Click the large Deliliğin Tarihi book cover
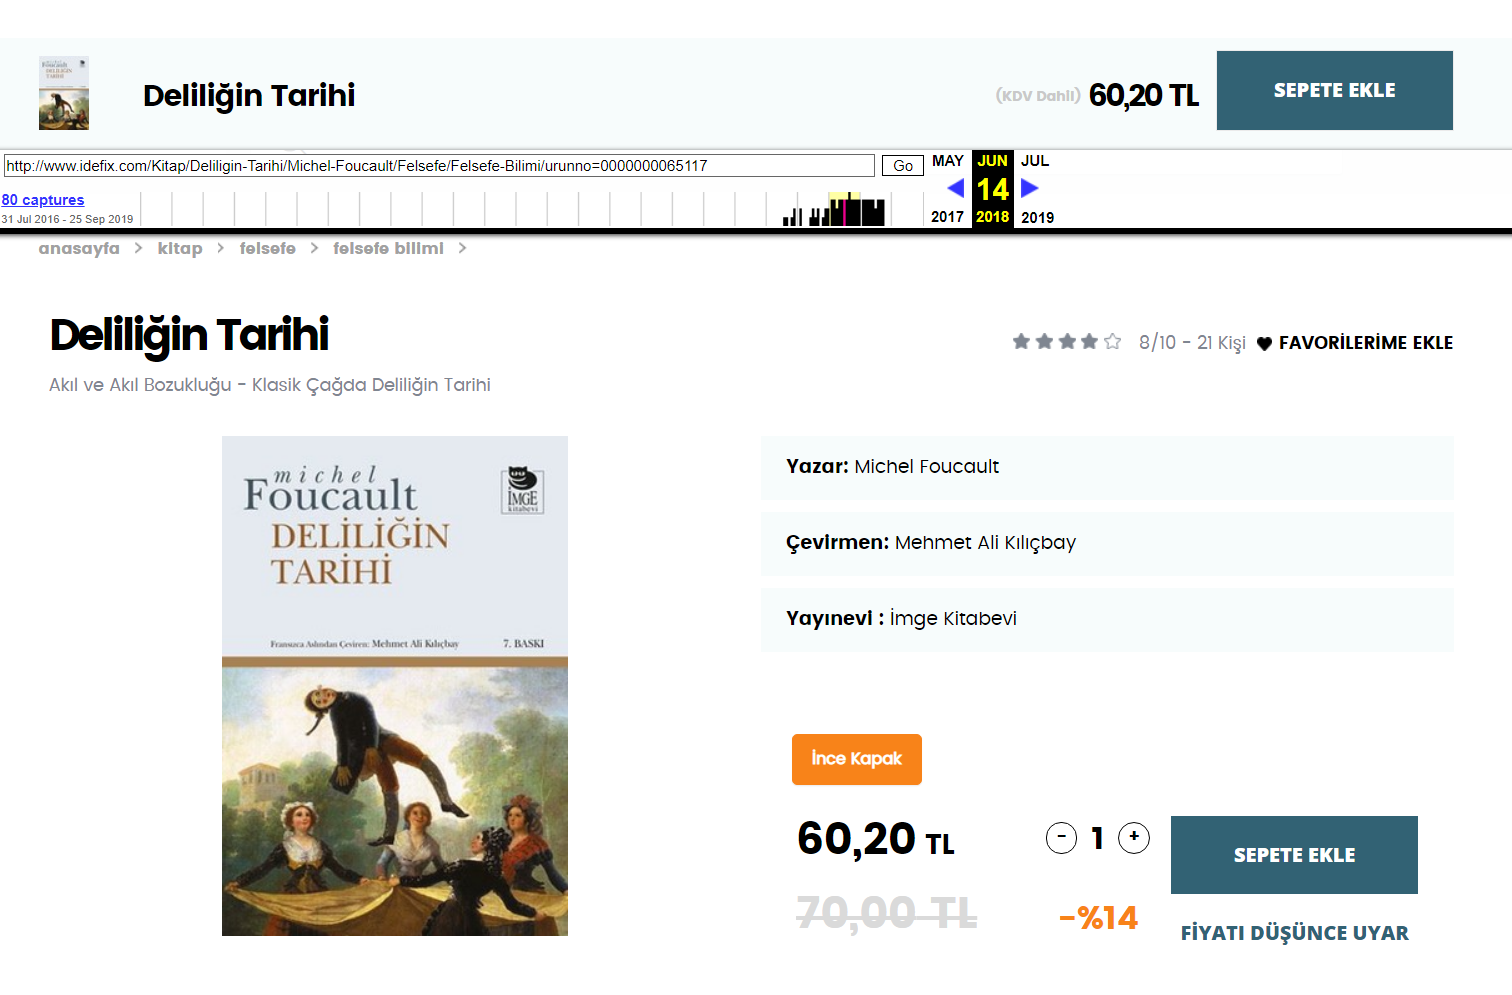 (395, 686)
